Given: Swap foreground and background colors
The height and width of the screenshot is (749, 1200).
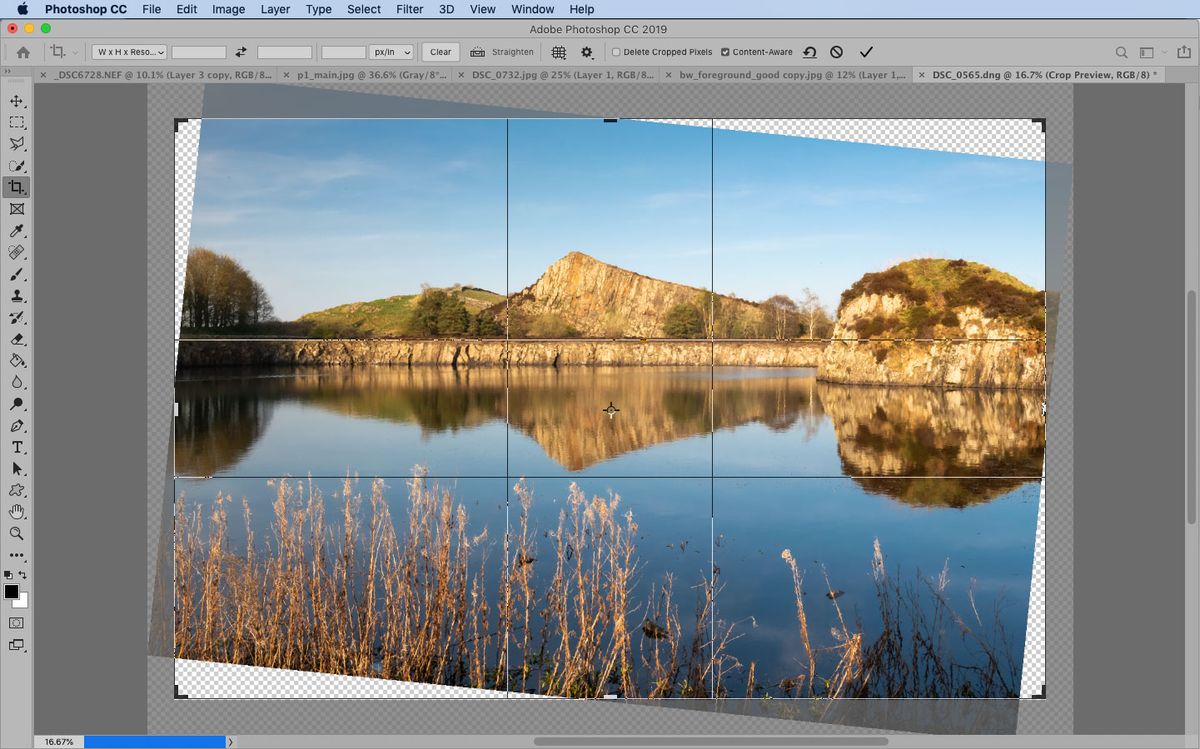Looking at the screenshot, I should click(x=23, y=575).
